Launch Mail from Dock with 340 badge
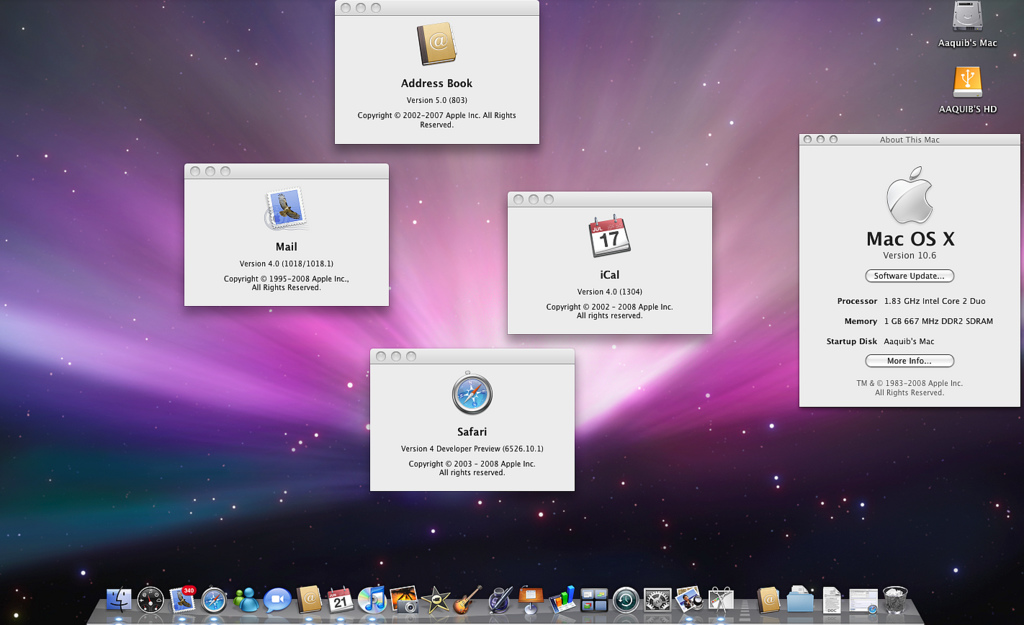Viewport: 1024px width, 625px height. coord(183,600)
